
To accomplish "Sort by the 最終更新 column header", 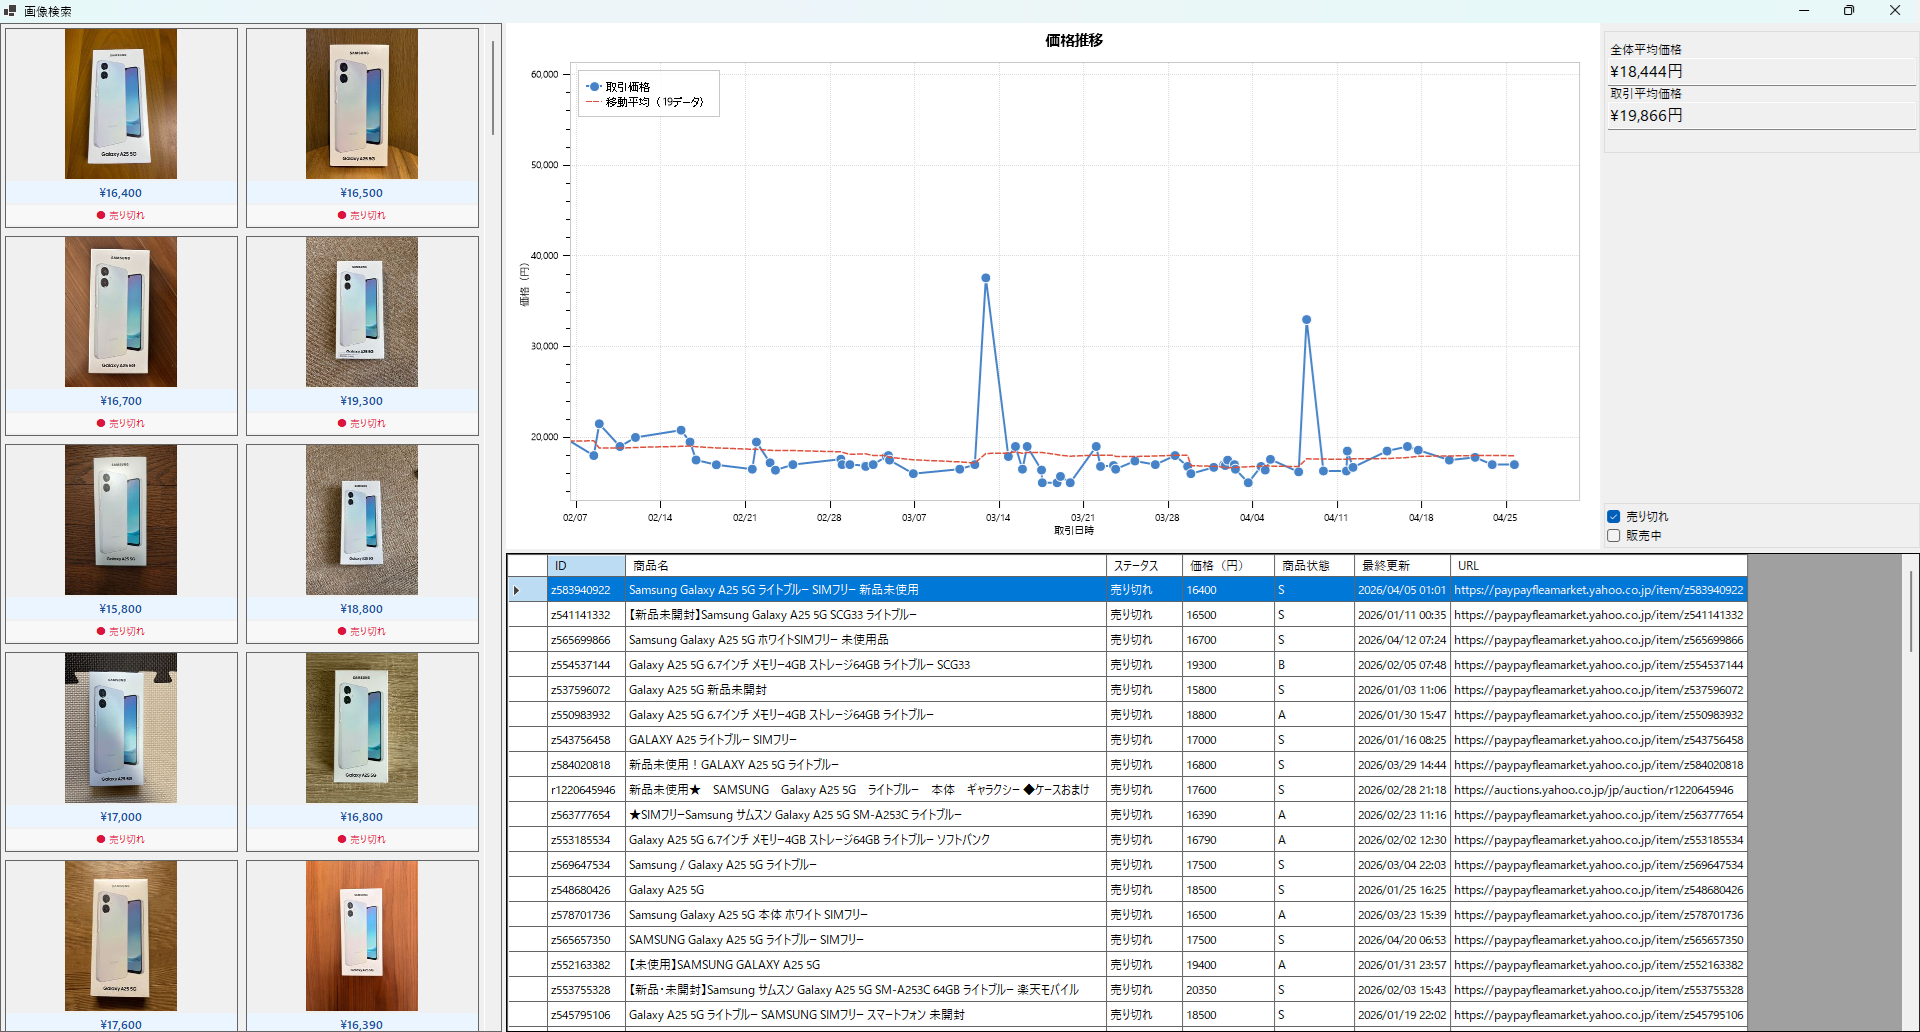I will coord(1402,566).
